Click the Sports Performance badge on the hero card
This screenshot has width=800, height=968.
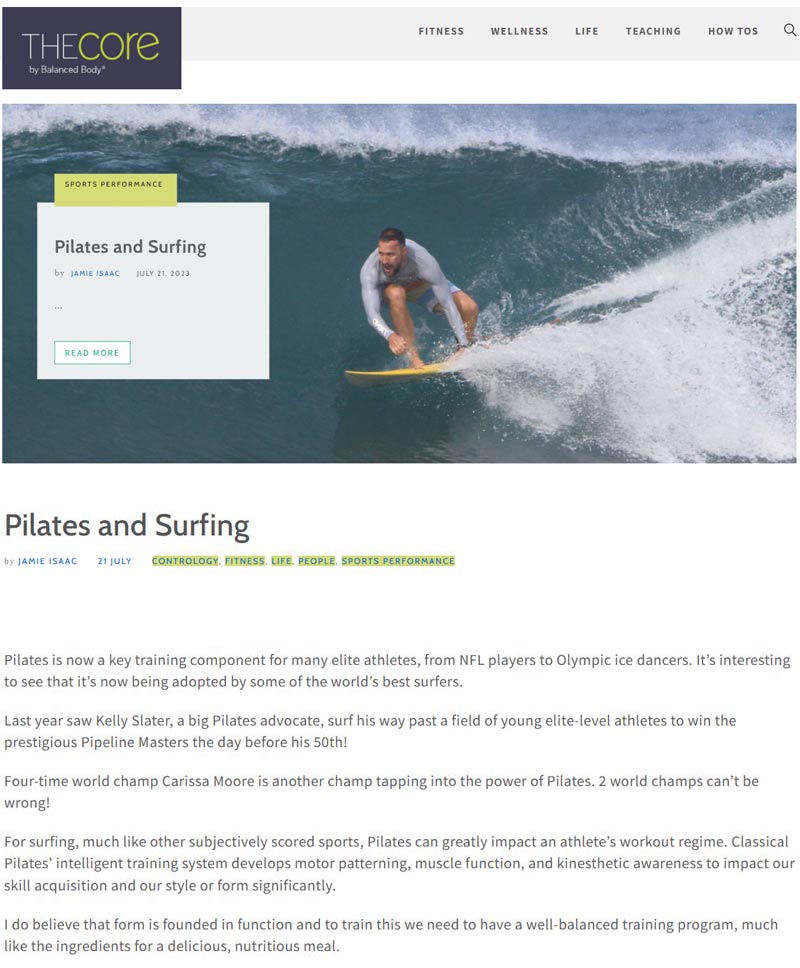pyautogui.click(x=114, y=185)
